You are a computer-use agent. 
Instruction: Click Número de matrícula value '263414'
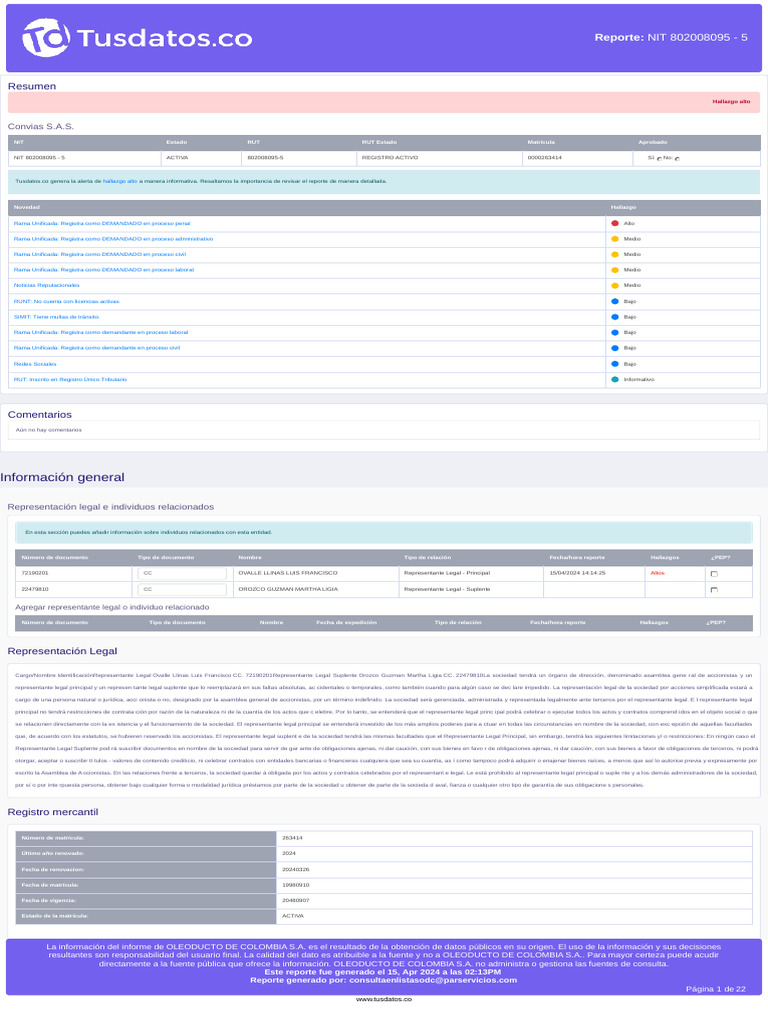292,838
